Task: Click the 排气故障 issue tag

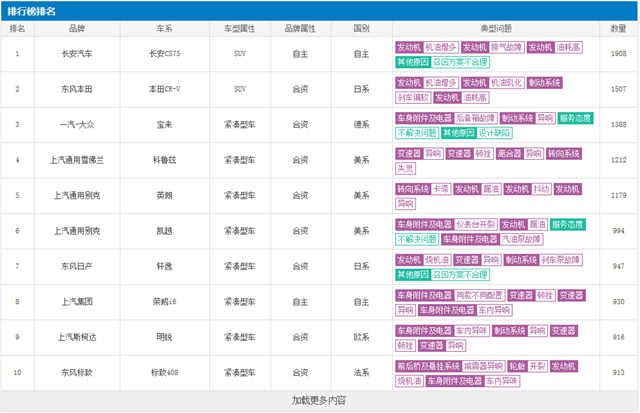Action: (506, 47)
